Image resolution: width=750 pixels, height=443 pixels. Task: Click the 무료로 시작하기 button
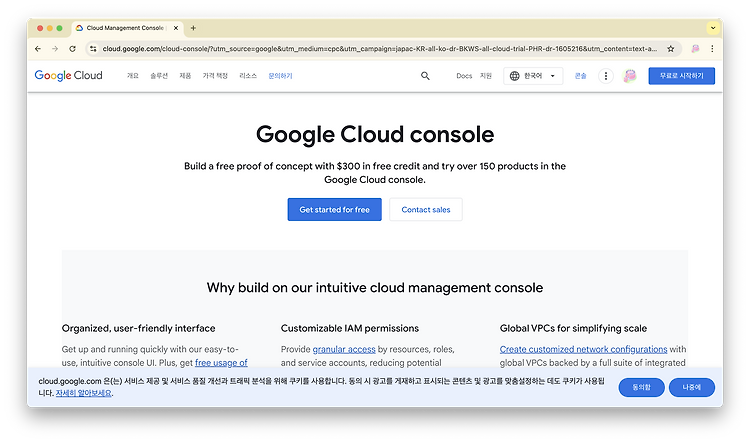[682, 76]
